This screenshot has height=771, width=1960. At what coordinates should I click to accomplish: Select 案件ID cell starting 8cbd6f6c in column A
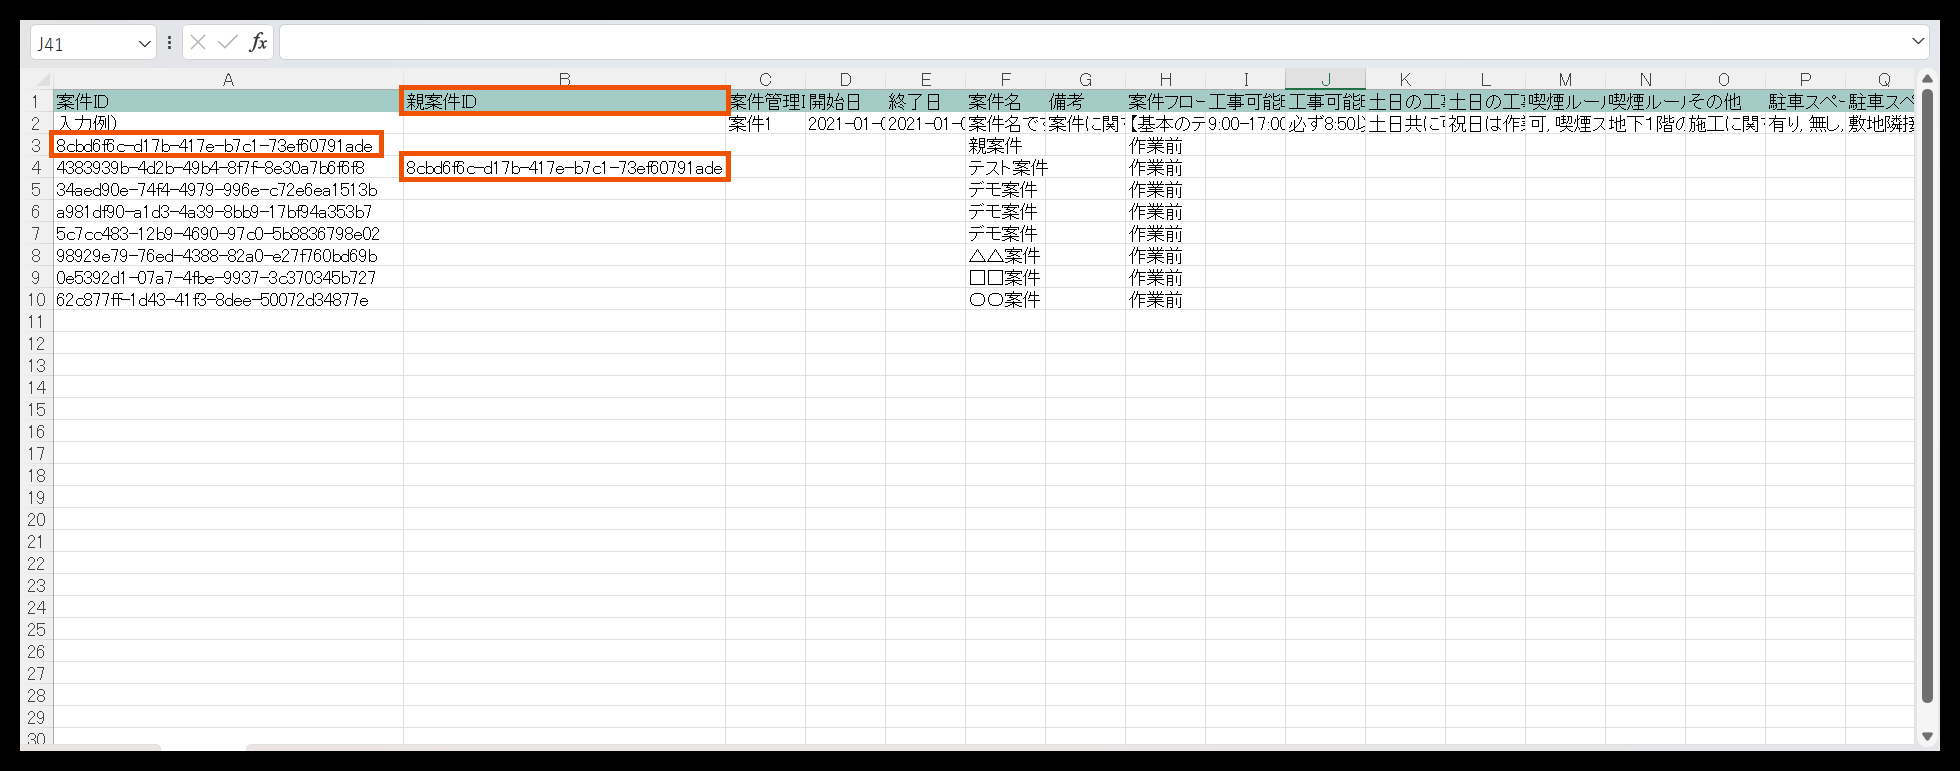[x=228, y=145]
